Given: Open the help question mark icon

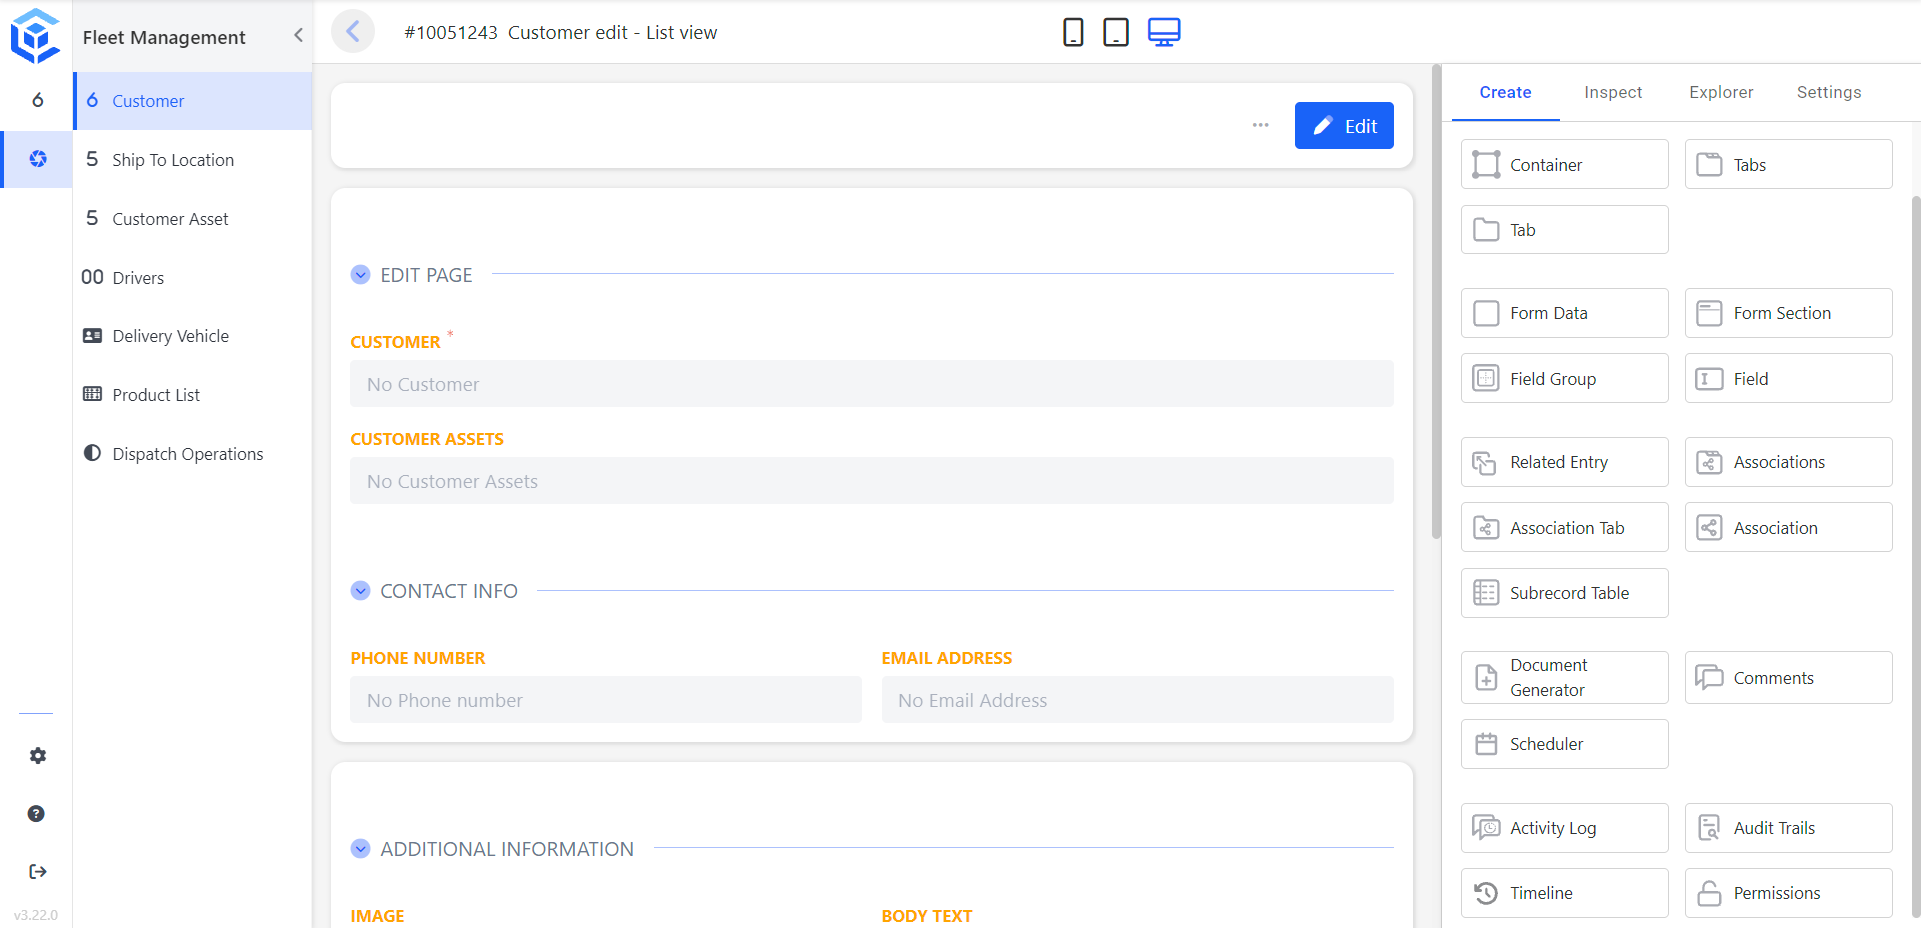Looking at the screenshot, I should pos(36,814).
